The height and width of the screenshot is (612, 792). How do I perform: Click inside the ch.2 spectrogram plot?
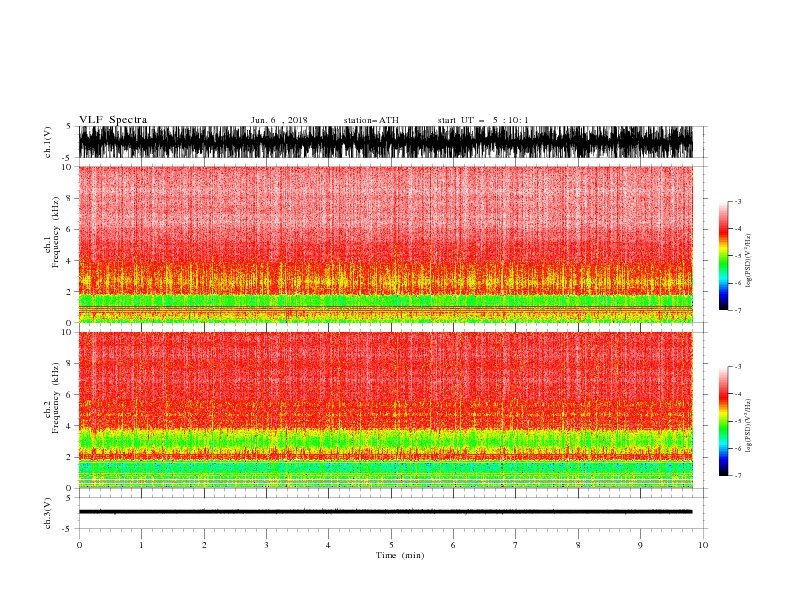tap(385, 410)
